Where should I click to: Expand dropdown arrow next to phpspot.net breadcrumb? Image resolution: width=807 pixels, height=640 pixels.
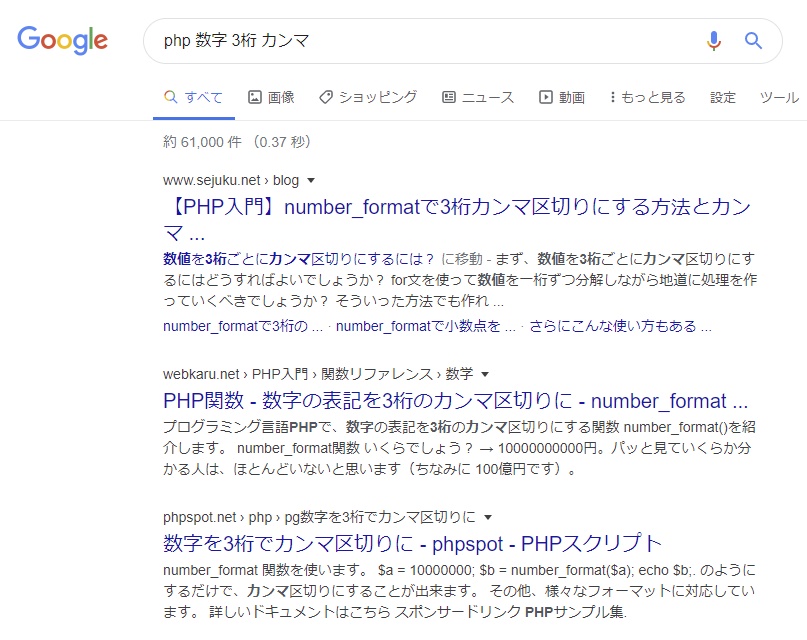point(488,517)
